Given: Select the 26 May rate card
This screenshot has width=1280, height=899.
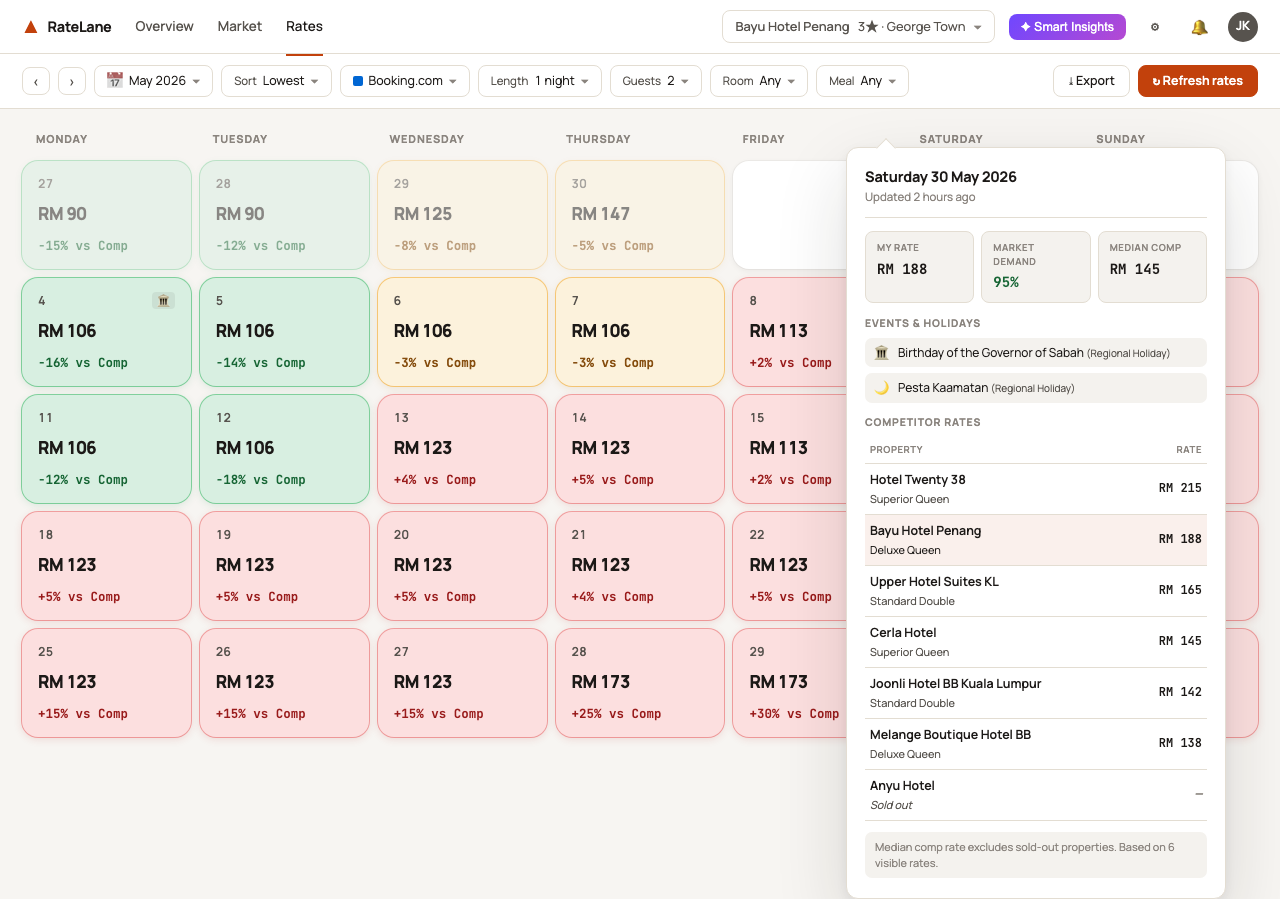Looking at the screenshot, I should pyautogui.click(x=284, y=683).
